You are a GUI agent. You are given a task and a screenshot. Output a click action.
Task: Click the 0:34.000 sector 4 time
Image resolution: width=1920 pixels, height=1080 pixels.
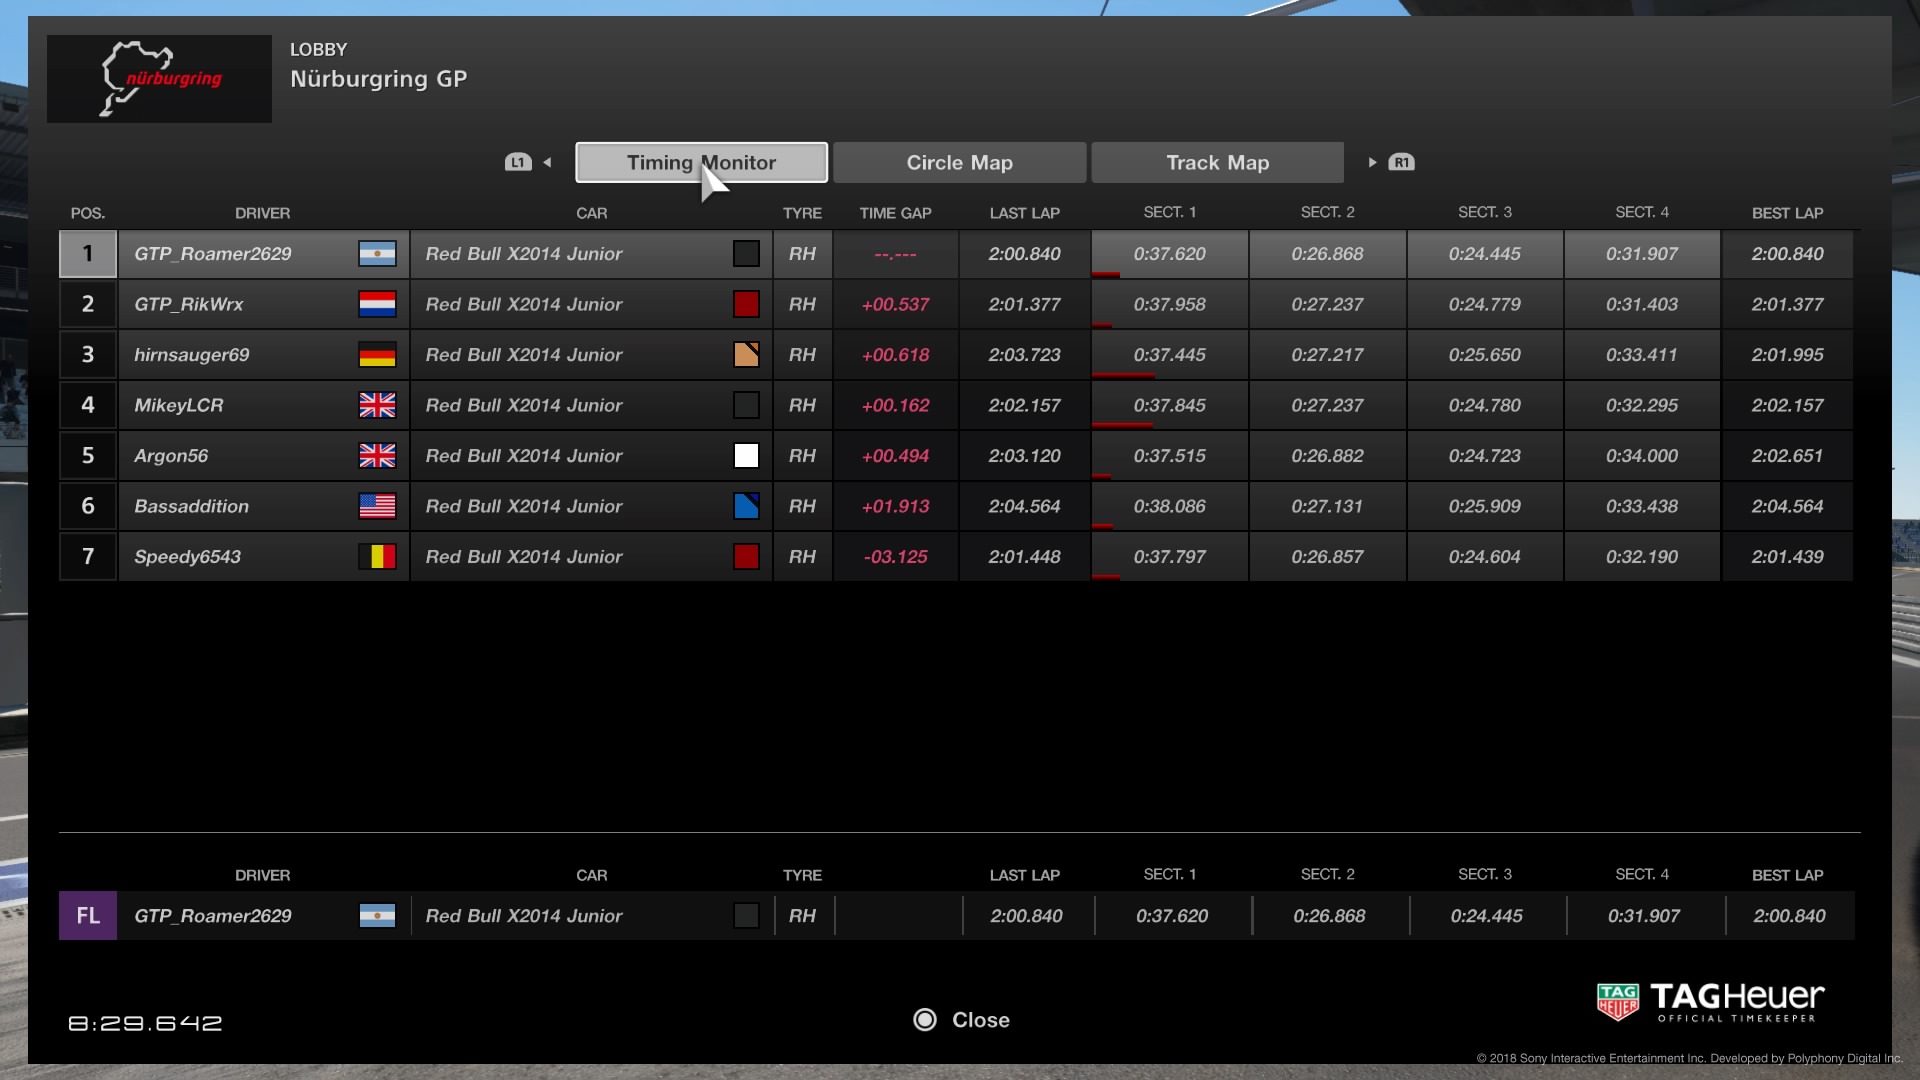click(1642, 456)
